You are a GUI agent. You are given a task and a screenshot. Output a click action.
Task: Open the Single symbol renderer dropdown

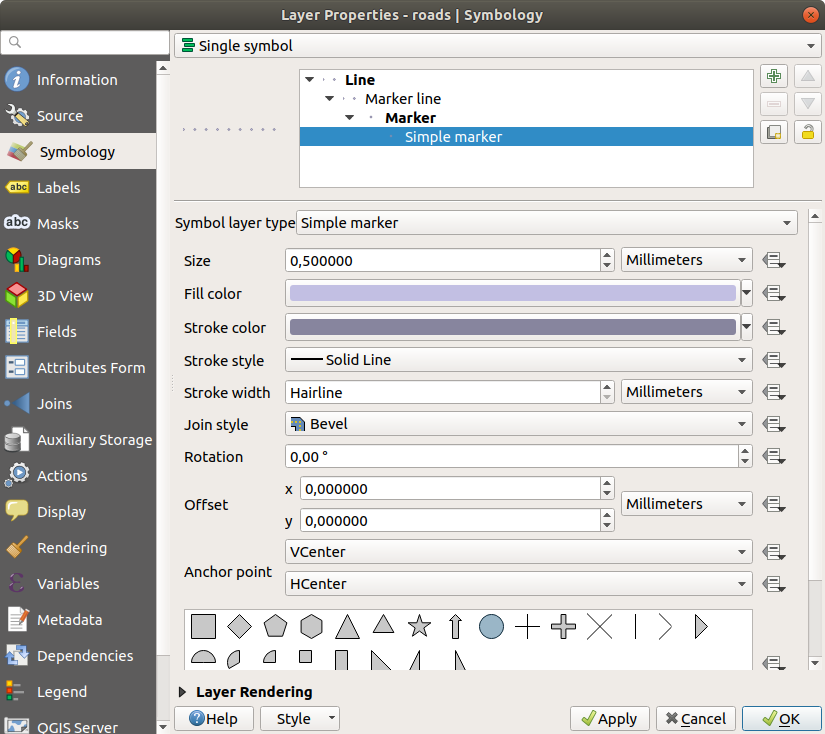[x=497, y=46]
